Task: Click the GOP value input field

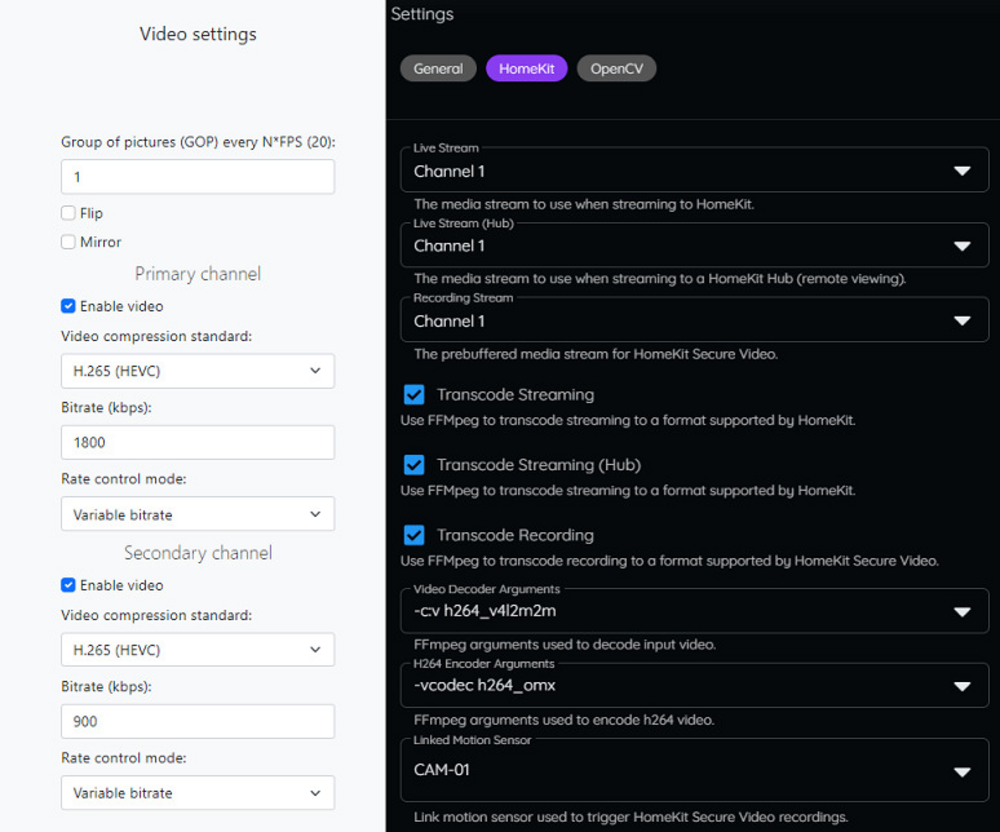Action: click(x=198, y=177)
